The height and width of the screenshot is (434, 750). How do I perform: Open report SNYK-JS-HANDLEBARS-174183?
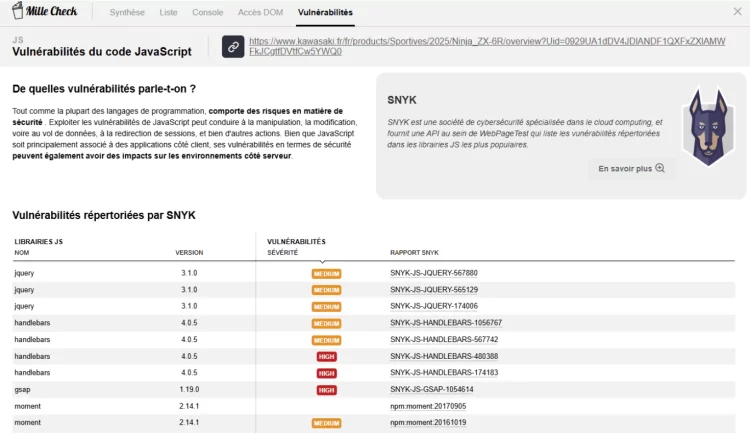[444, 373]
